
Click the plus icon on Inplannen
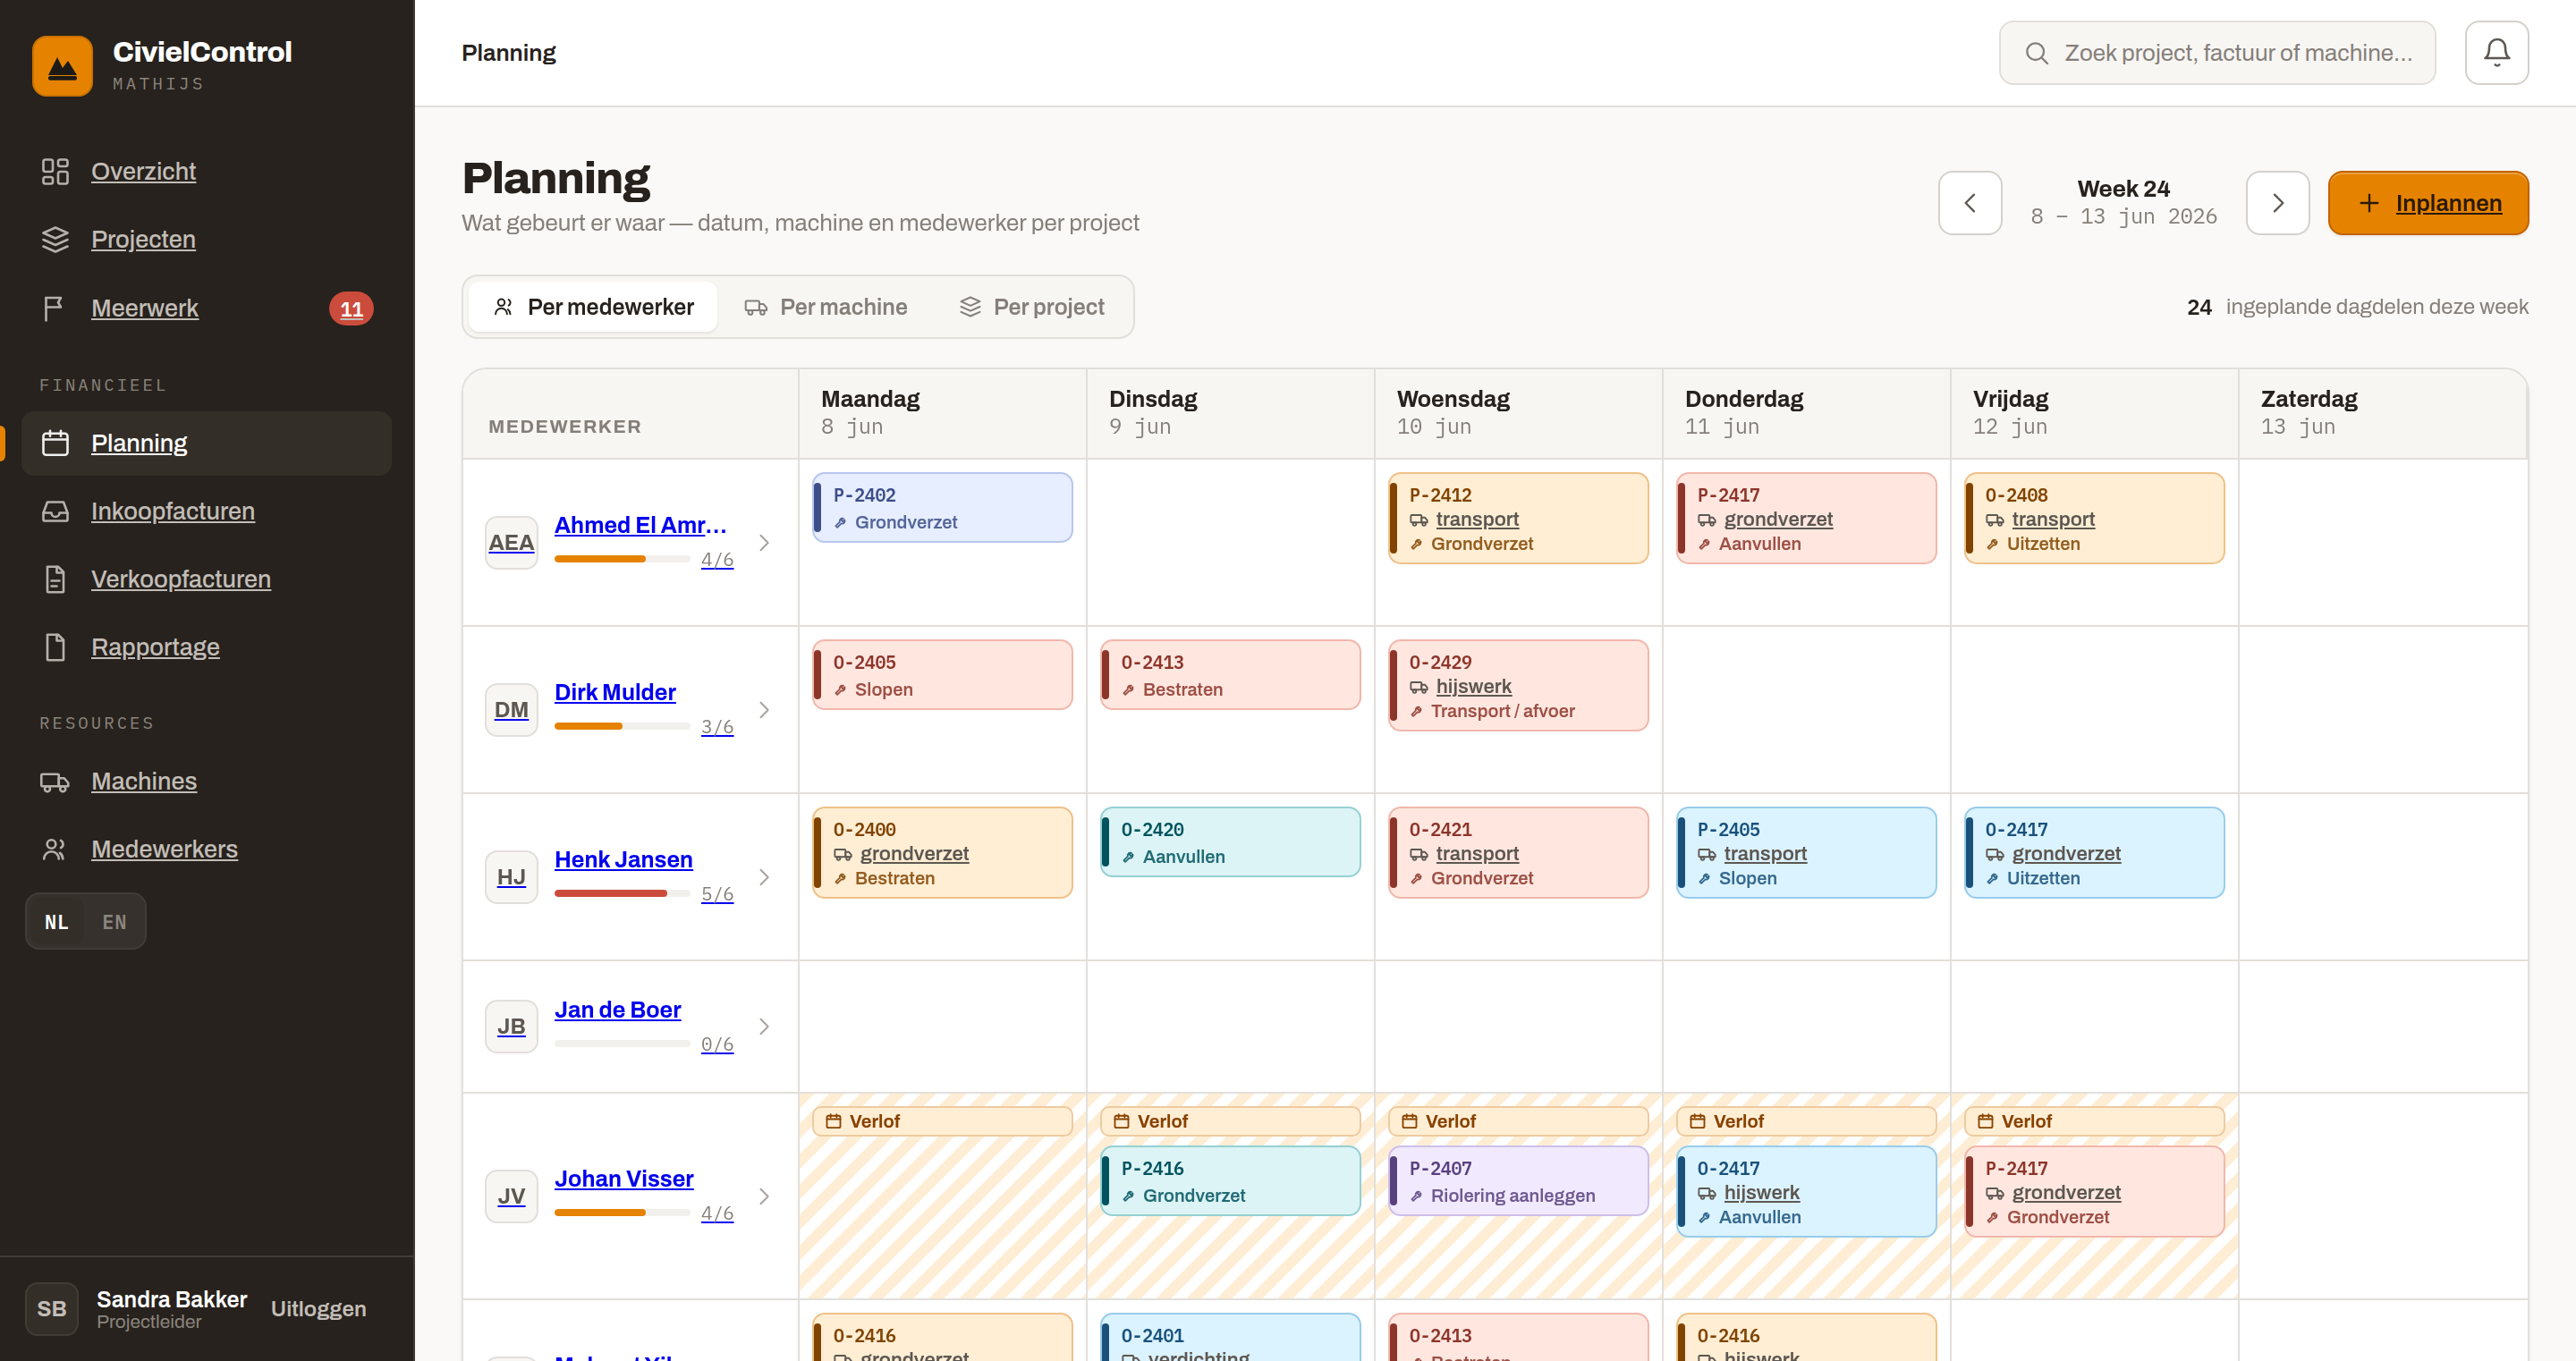click(x=2368, y=203)
